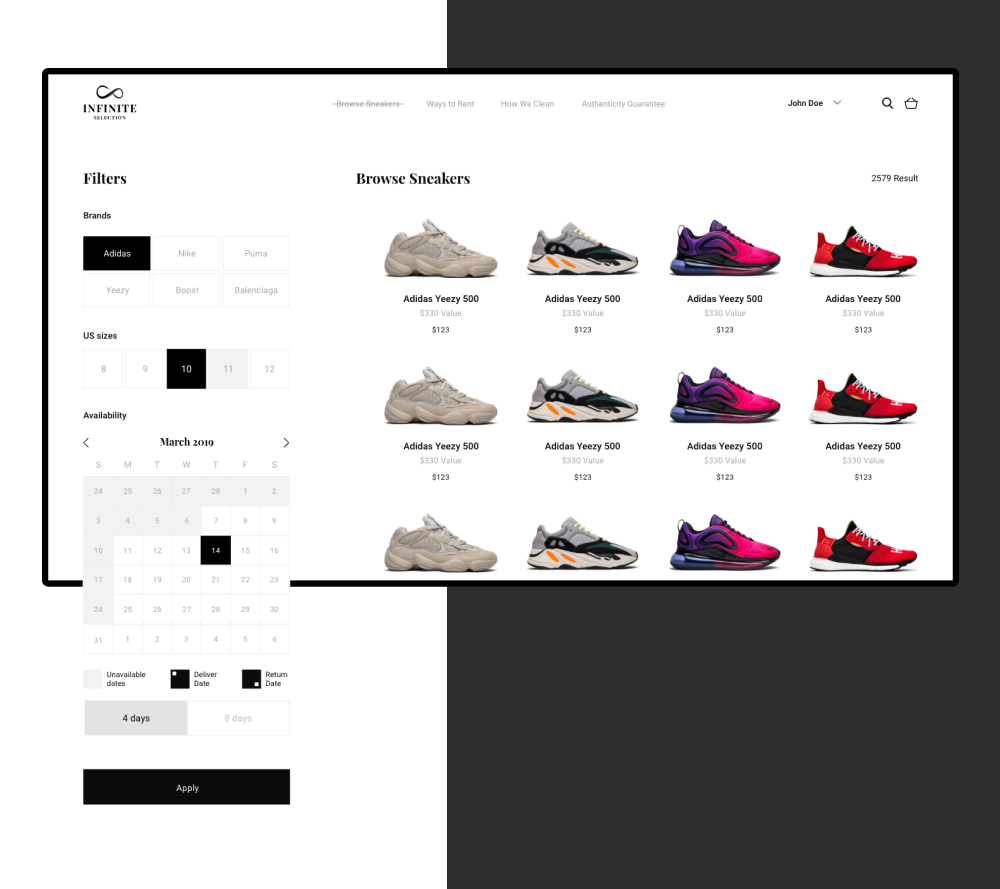Pick date 21 in the calendar
This screenshot has height=889, width=1000.
coord(216,580)
